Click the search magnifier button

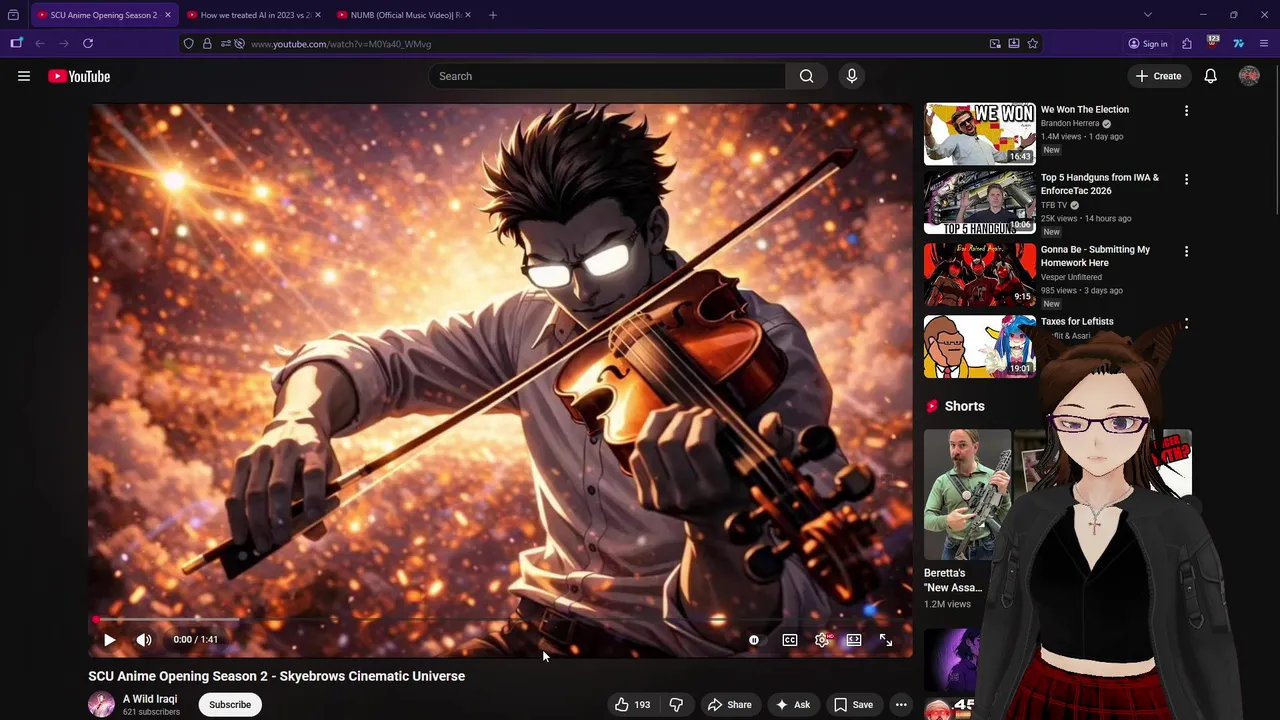(x=806, y=76)
